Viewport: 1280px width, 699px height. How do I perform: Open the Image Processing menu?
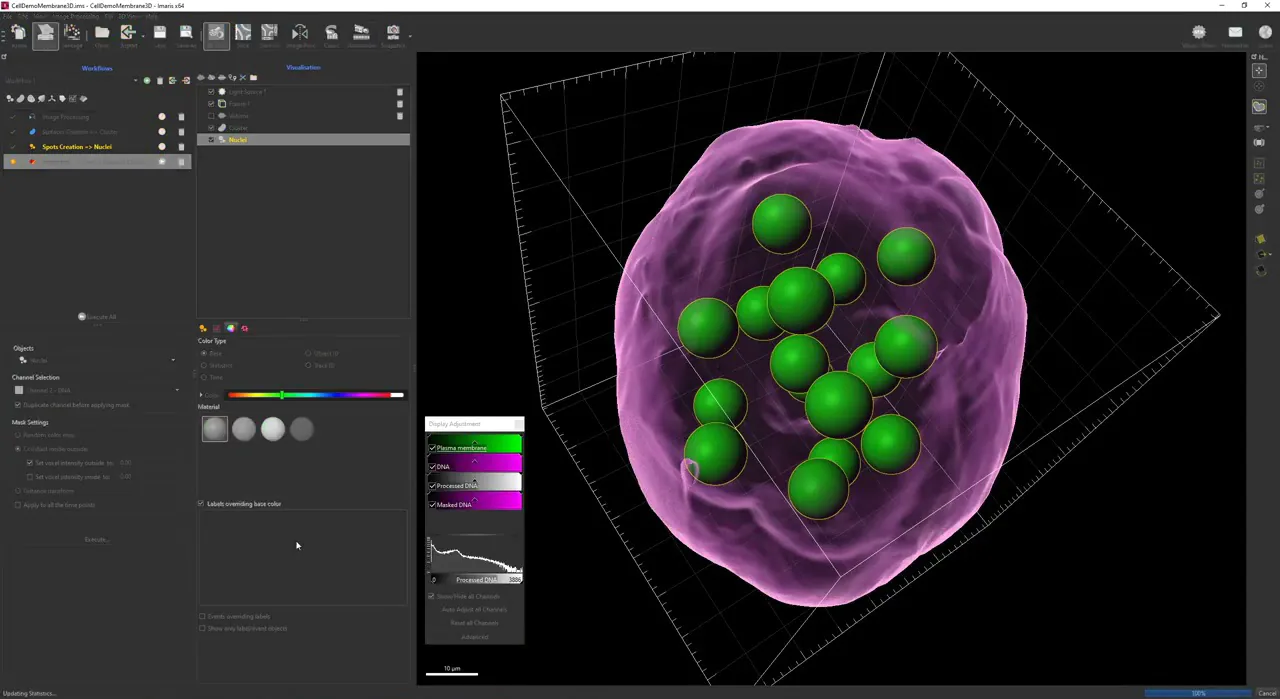[x=74, y=17]
